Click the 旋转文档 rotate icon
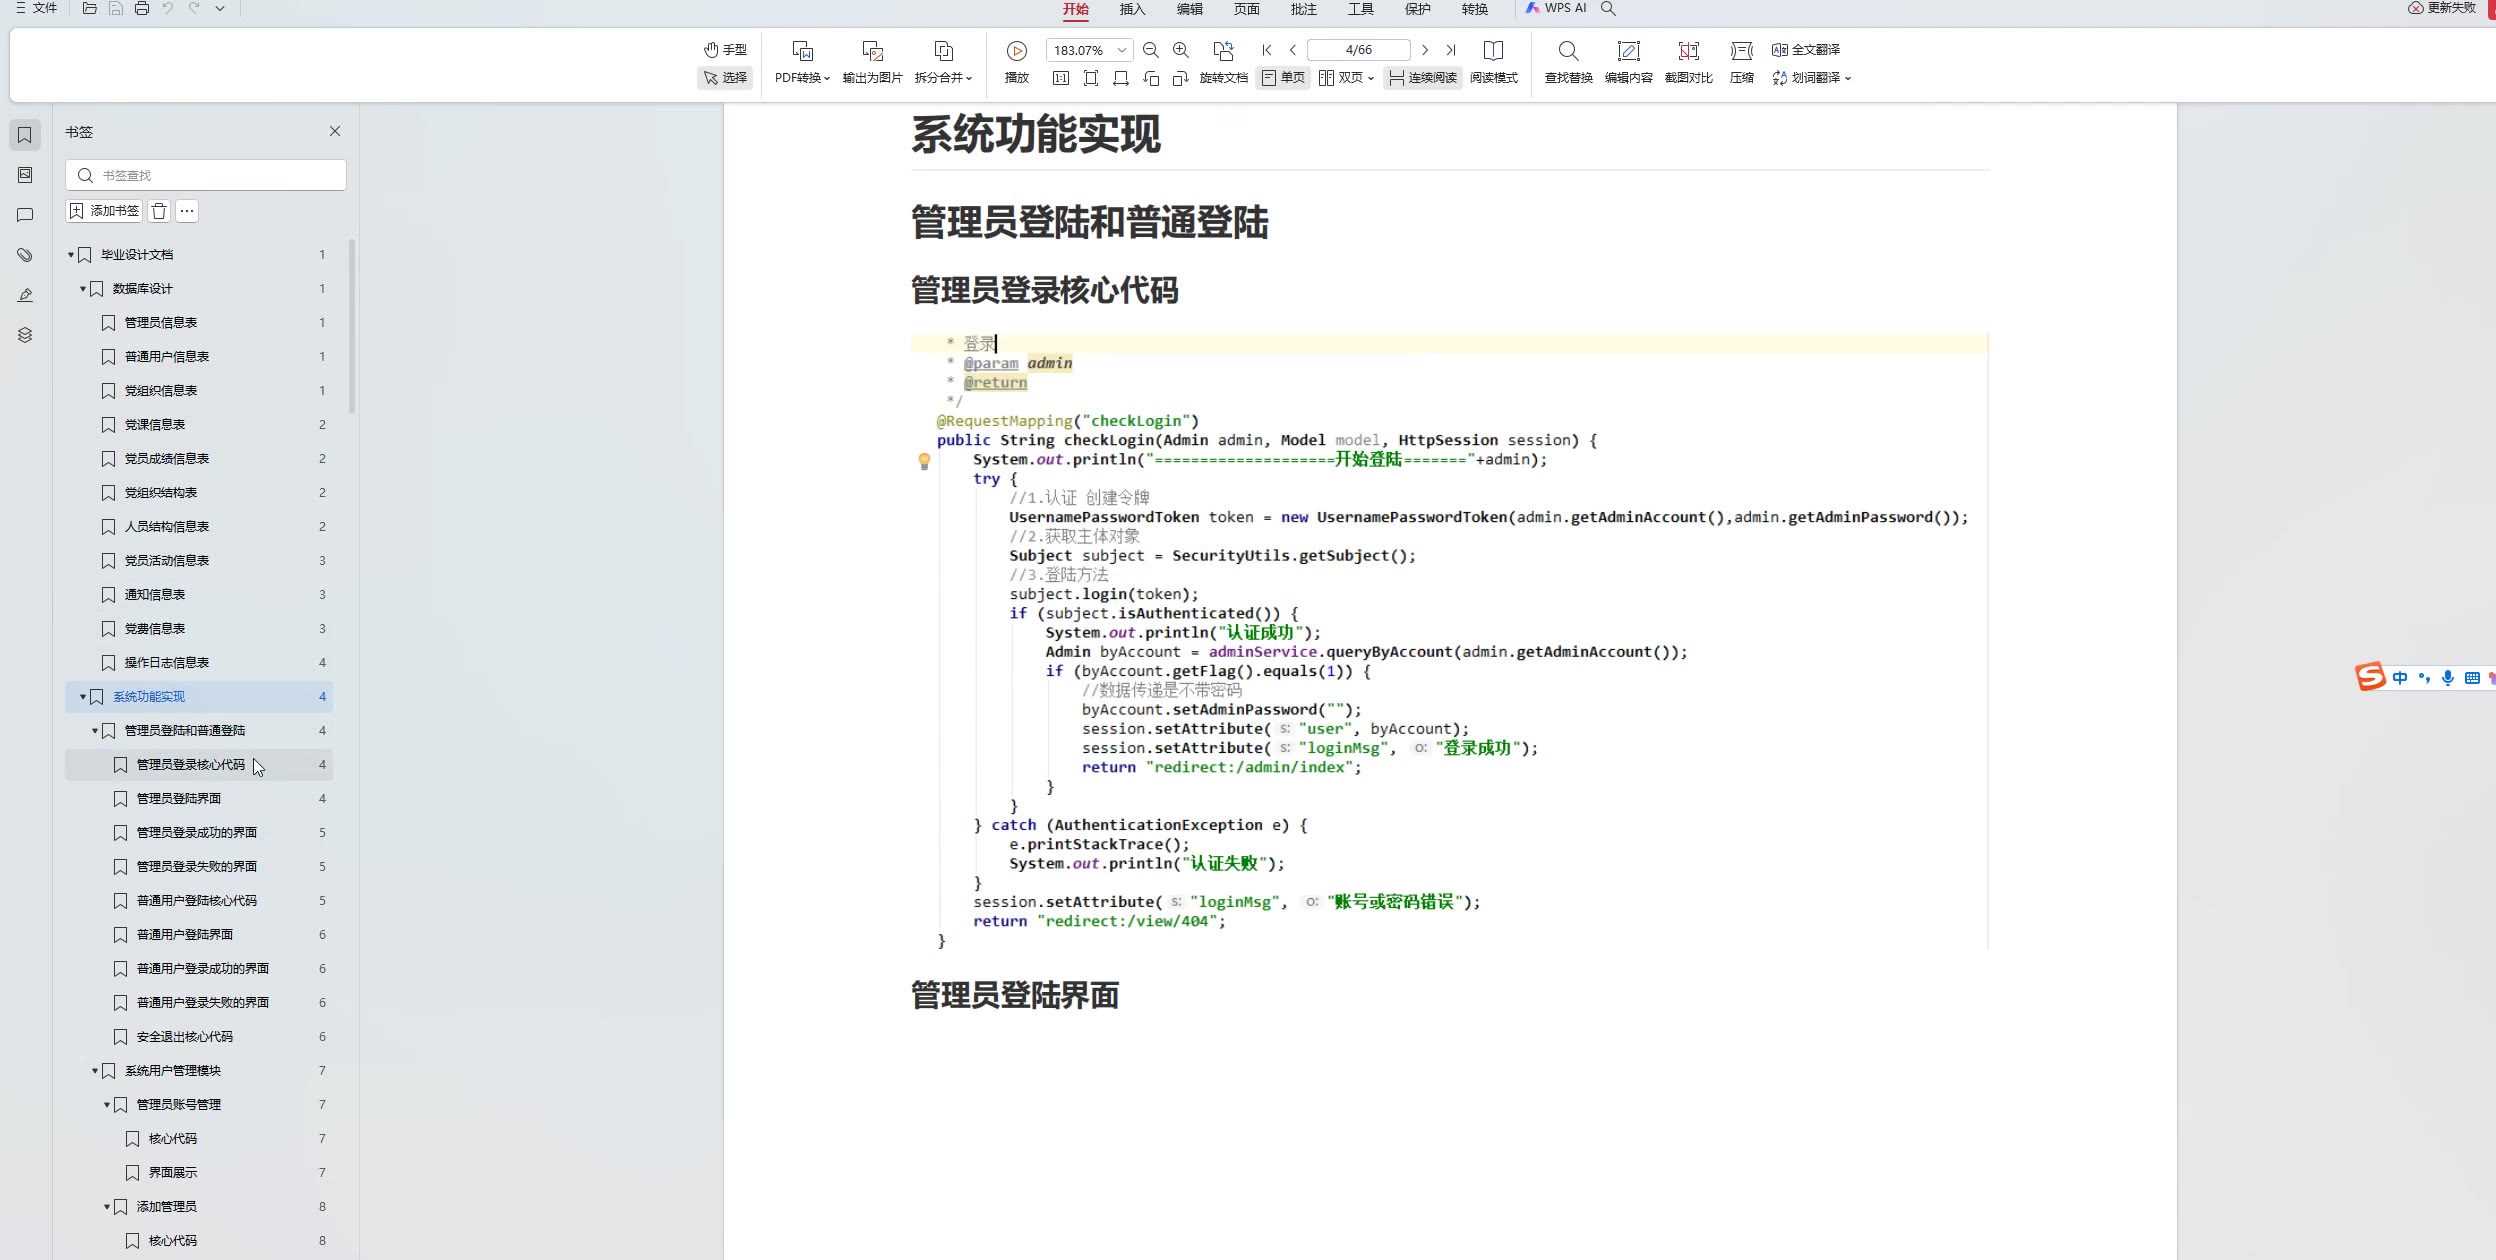This screenshot has height=1260, width=2496. (x=1223, y=51)
